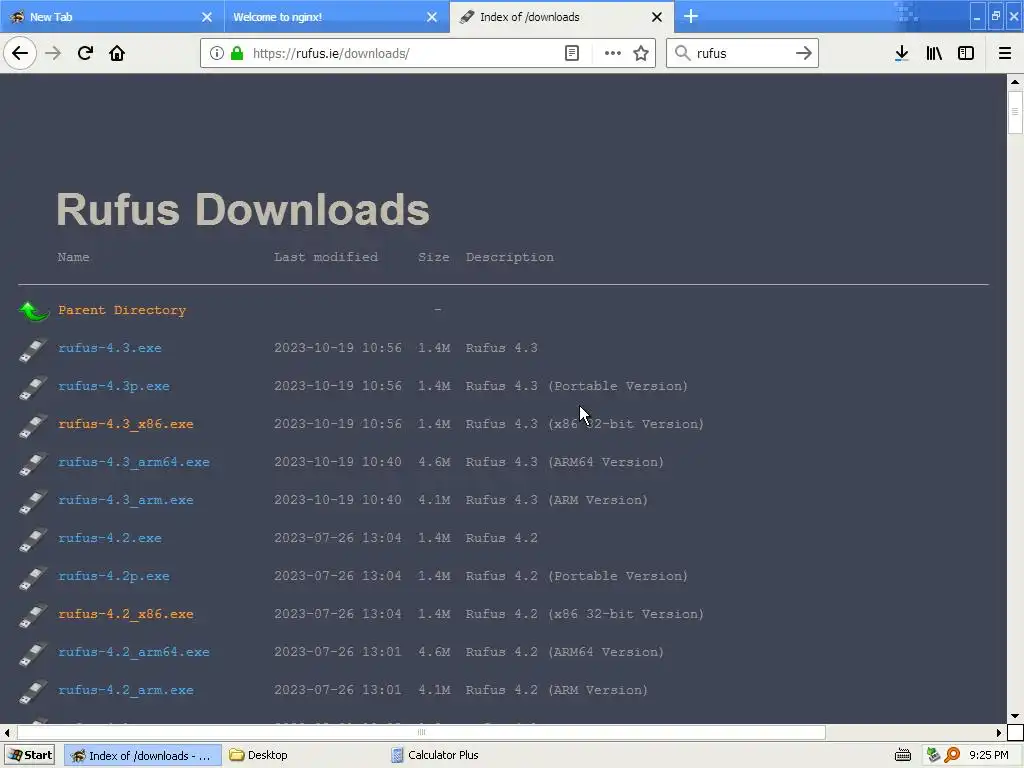Reload the current page
This screenshot has width=1024, height=768.
[x=85, y=53]
